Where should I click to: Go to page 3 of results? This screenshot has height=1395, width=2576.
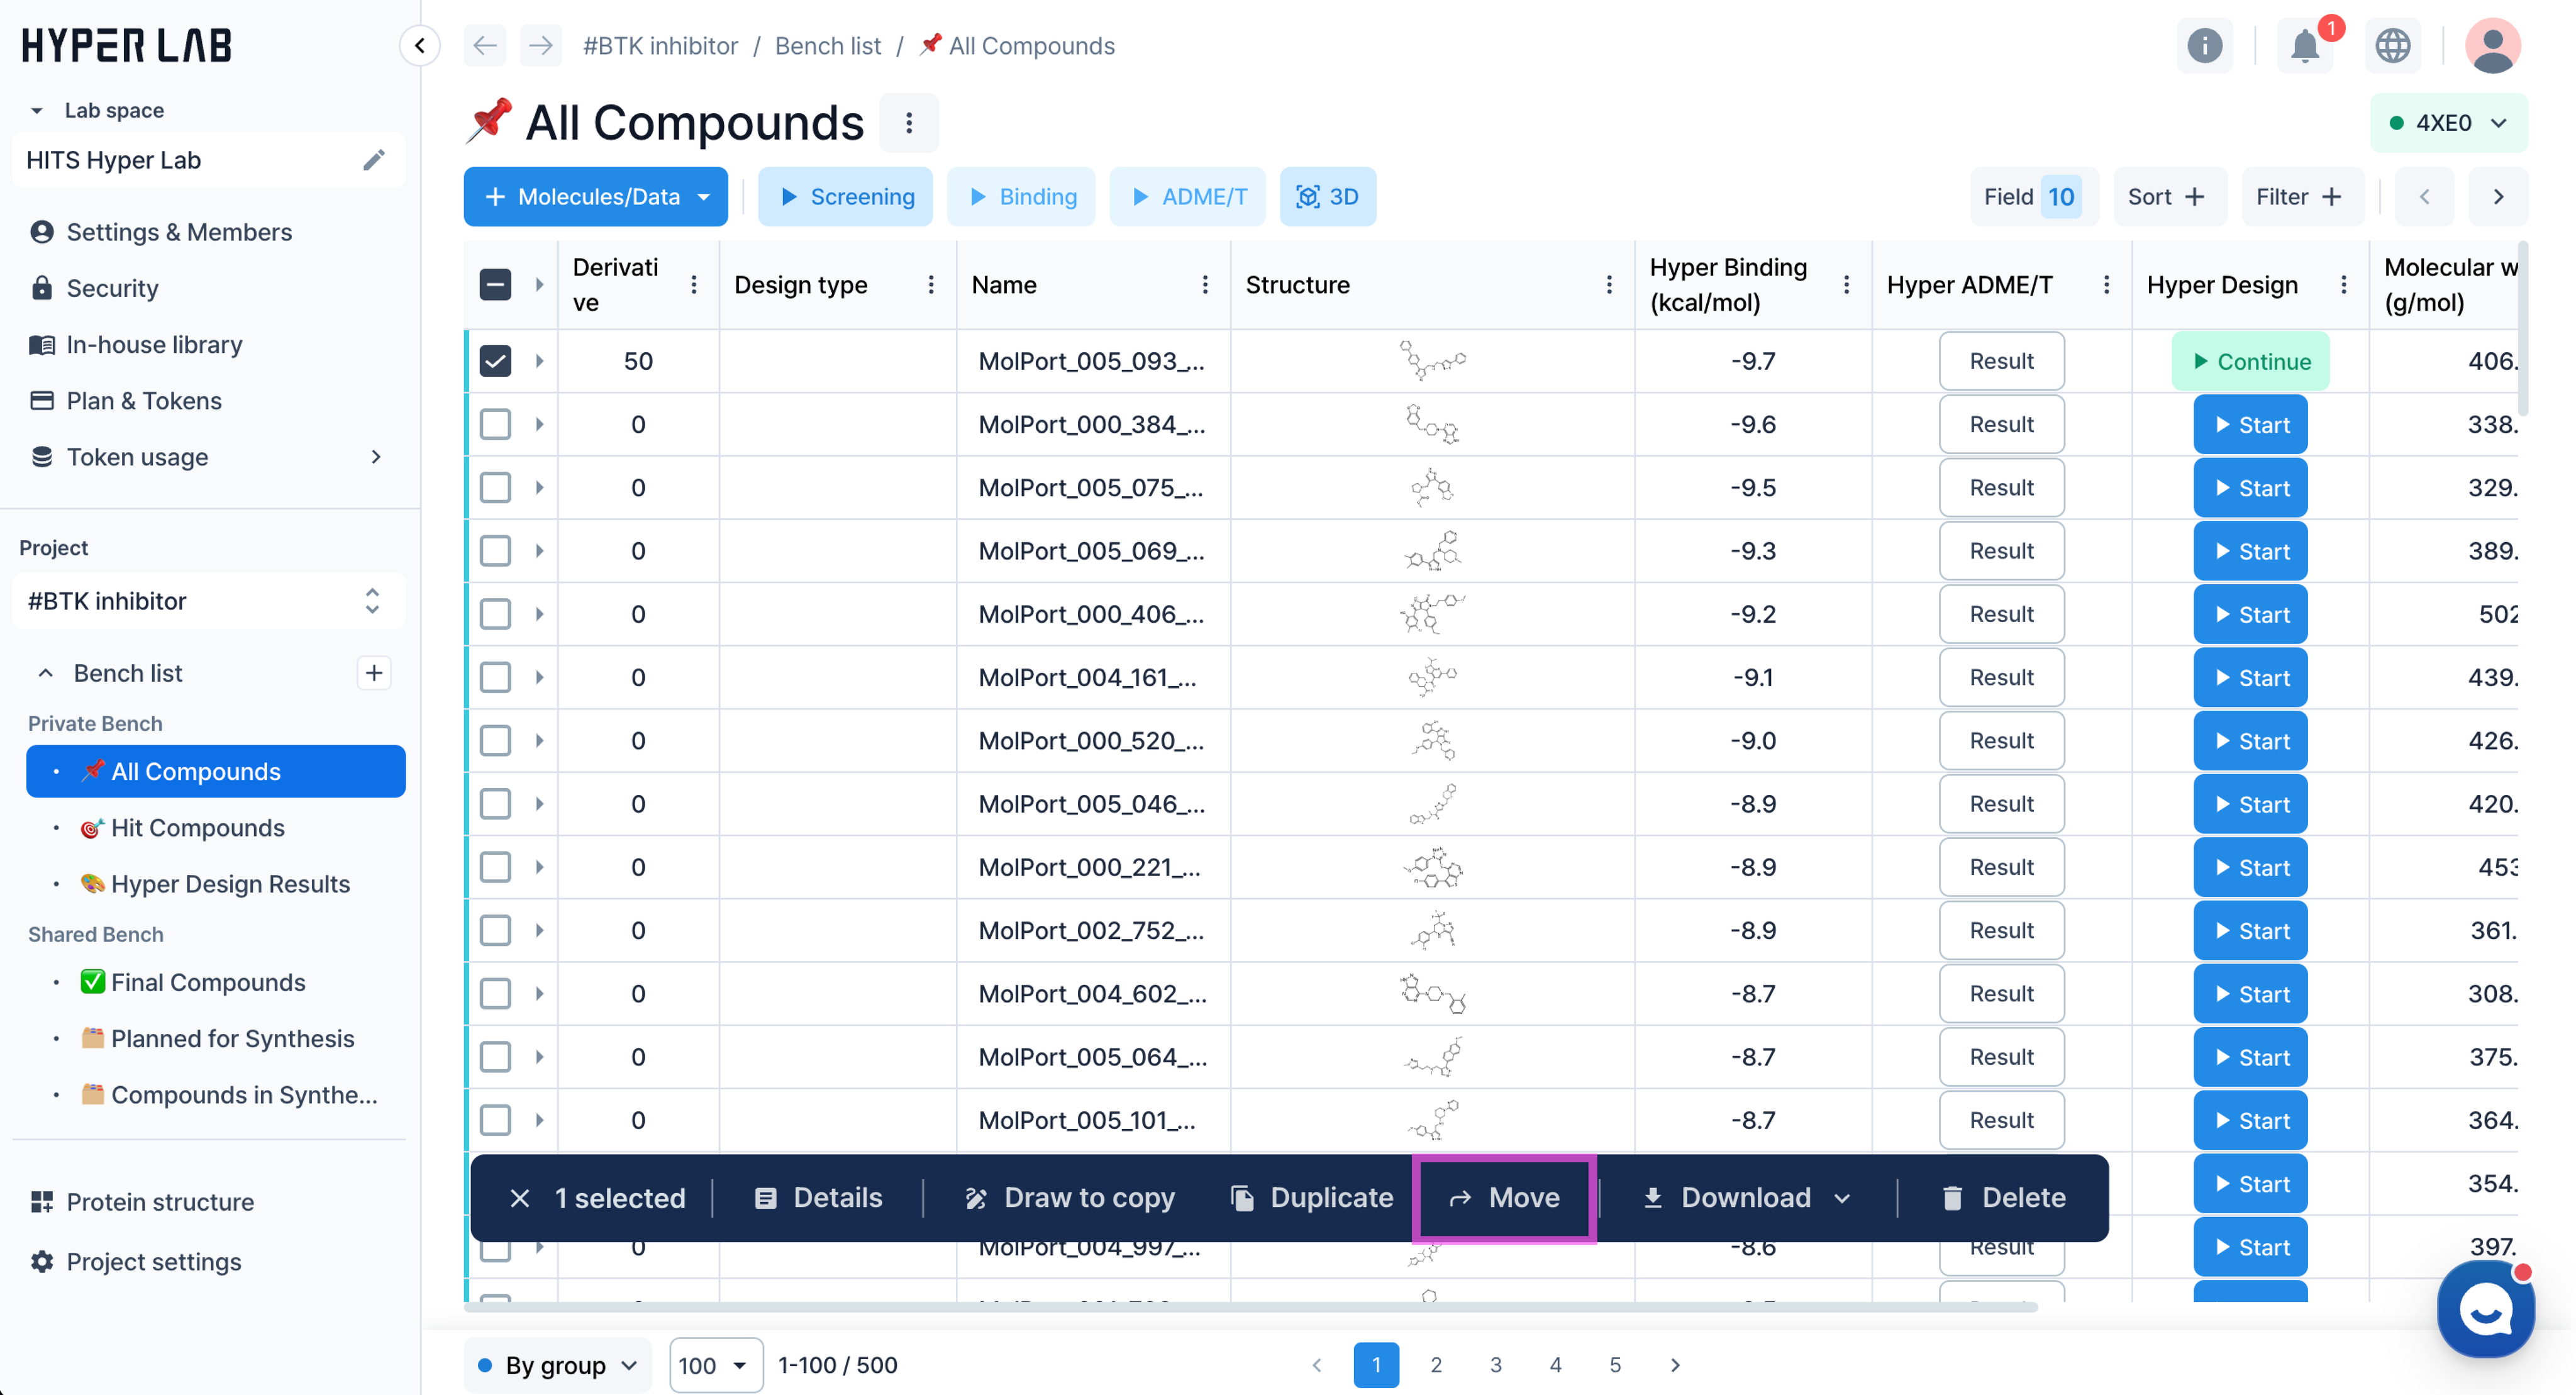pos(1495,1365)
